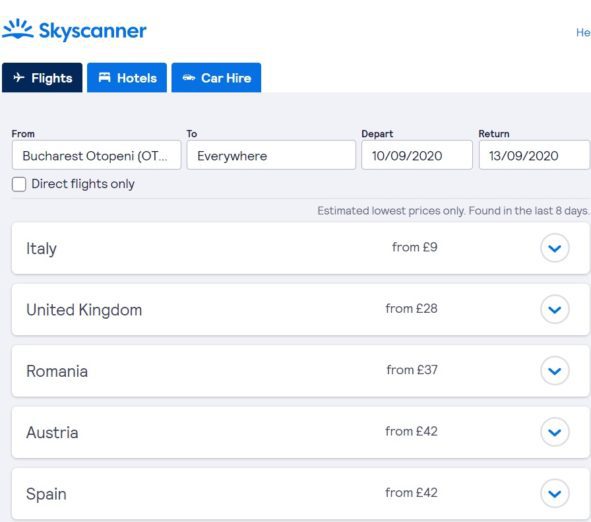Switch to the Hotels tab

coord(127,78)
